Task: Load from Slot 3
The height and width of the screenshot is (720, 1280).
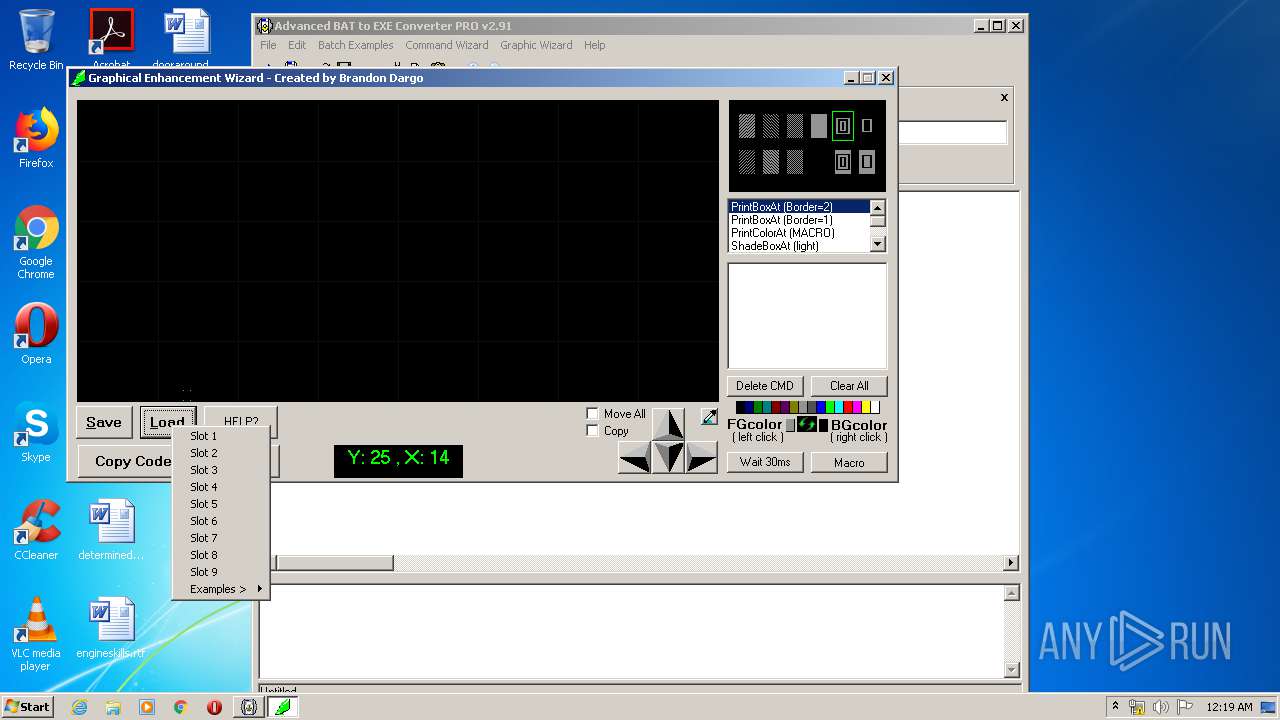Action: point(221,470)
